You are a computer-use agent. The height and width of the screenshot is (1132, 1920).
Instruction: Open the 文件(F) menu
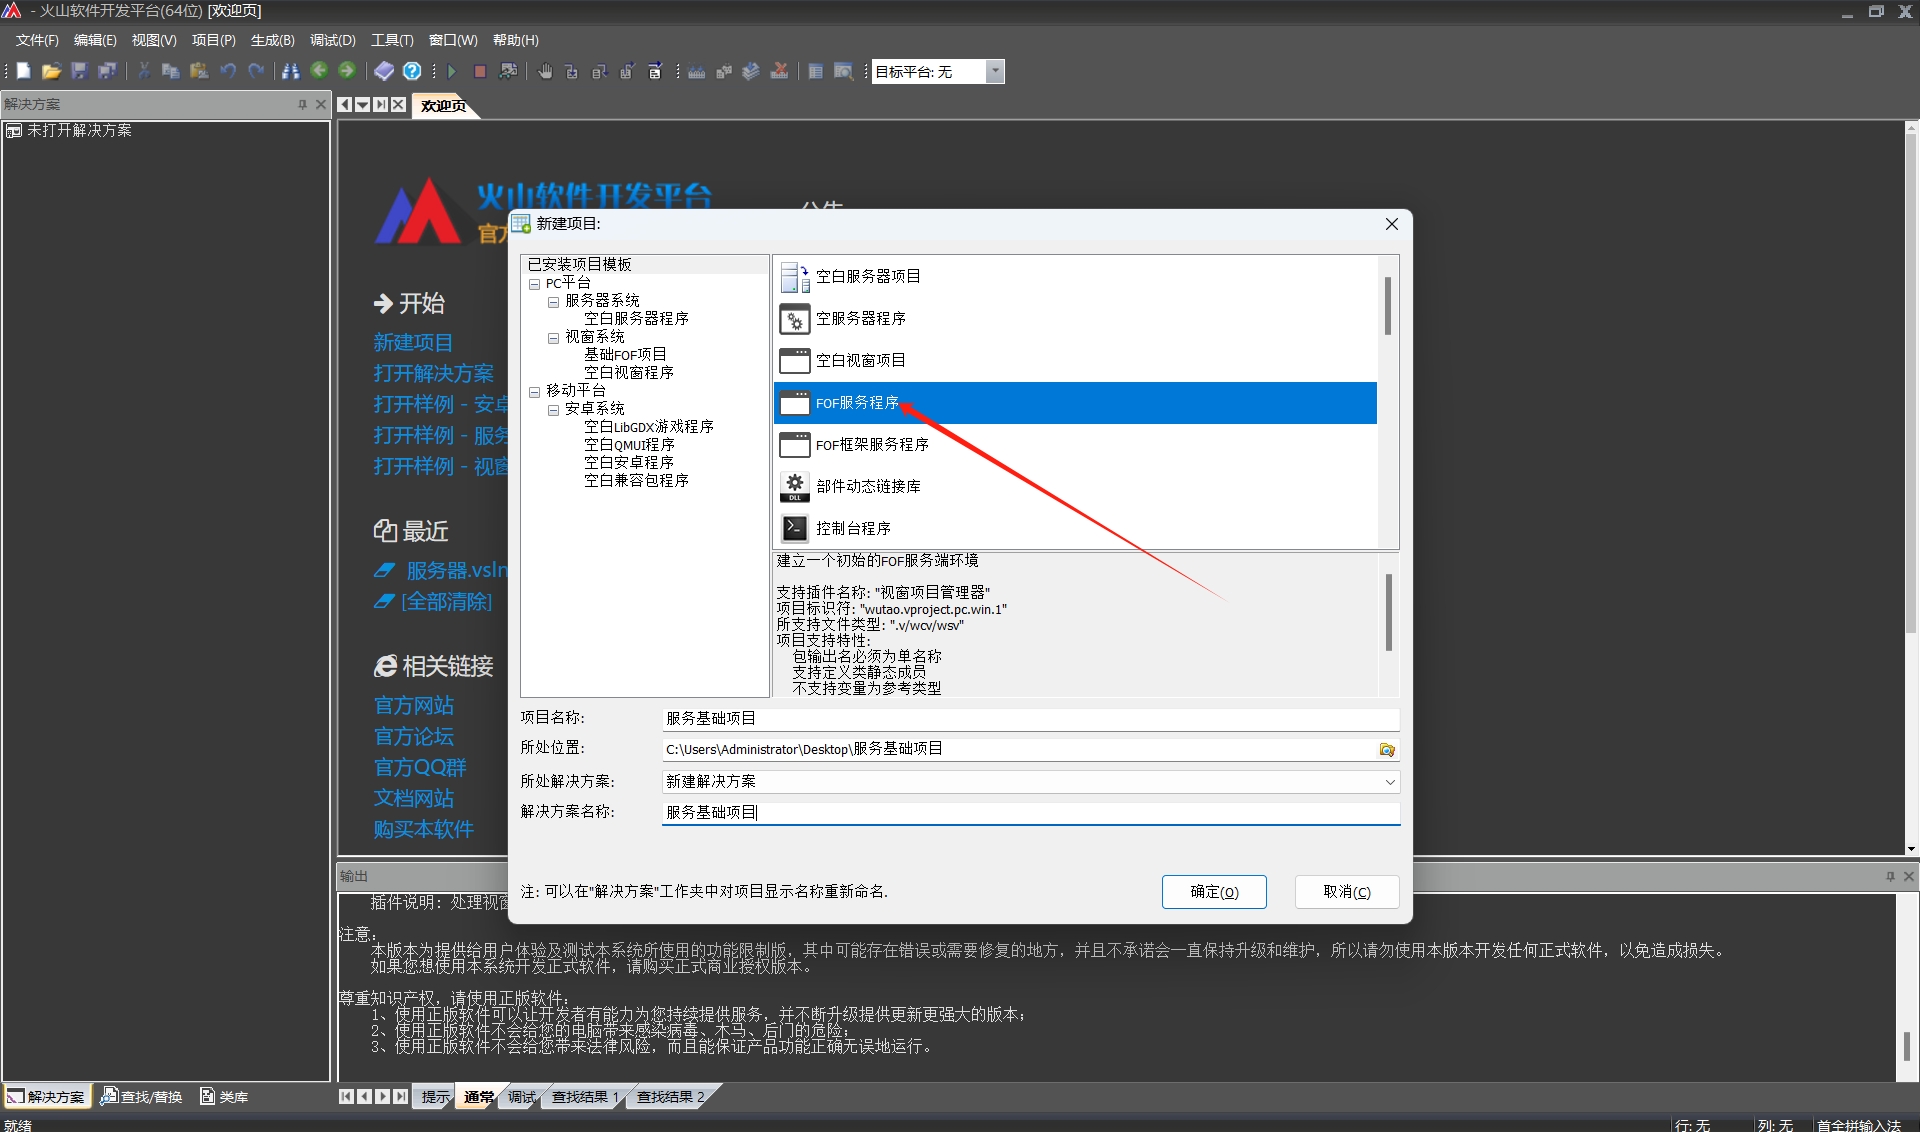37,40
